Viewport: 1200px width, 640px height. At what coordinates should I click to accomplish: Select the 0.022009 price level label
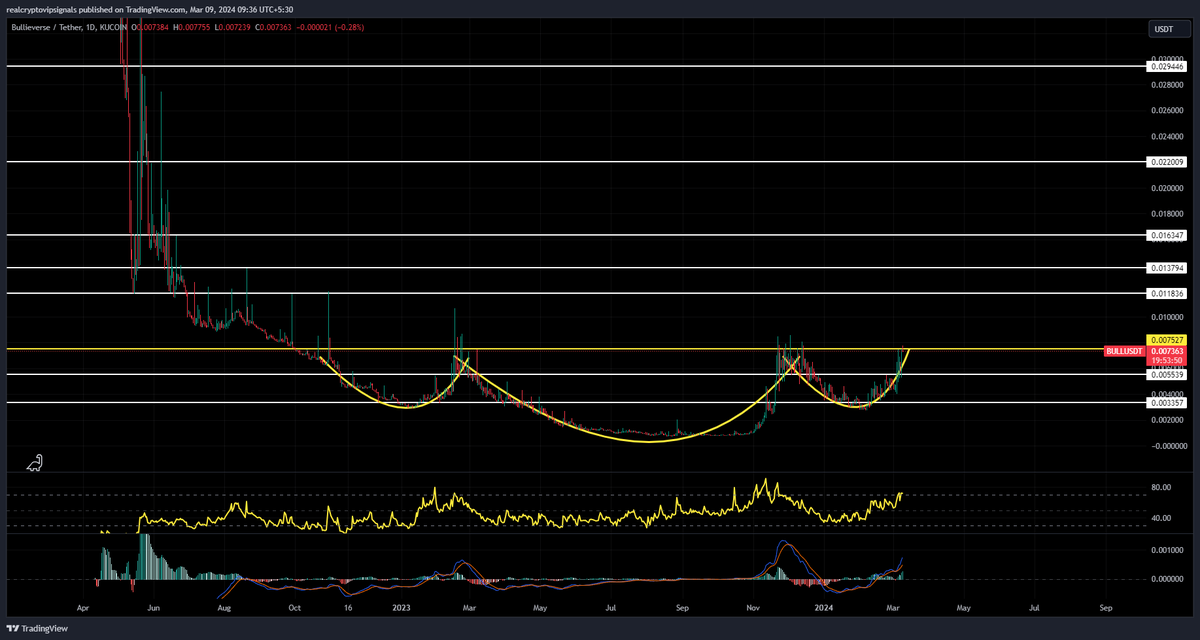click(x=1166, y=161)
